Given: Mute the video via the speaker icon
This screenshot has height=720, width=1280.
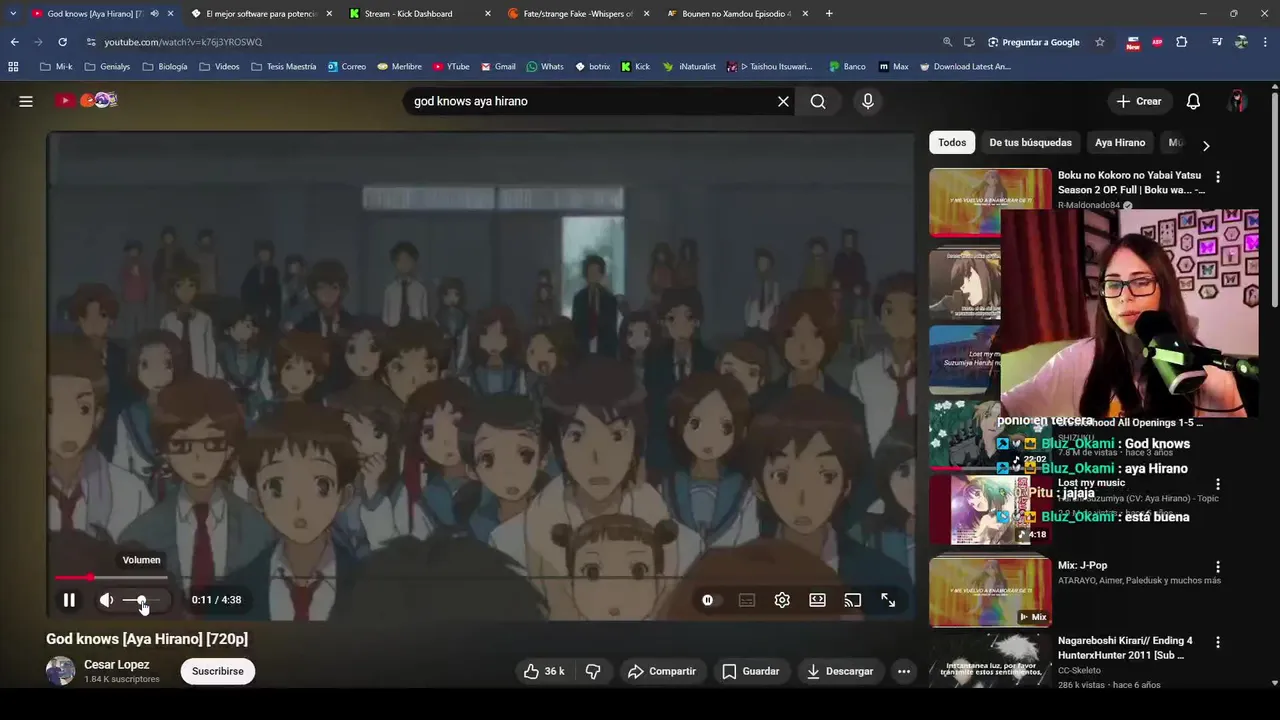Looking at the screenshot, I should 107,600.
